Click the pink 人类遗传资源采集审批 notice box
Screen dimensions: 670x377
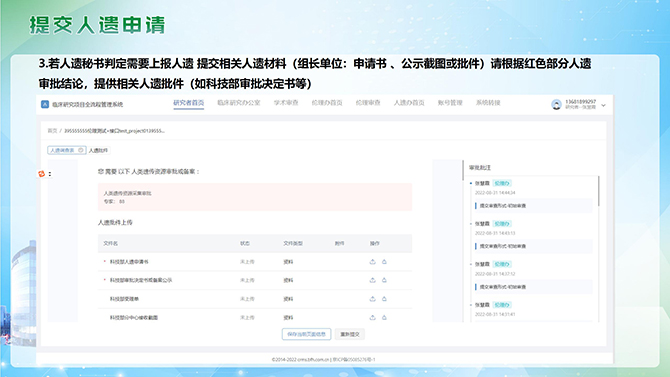(255, 197)
